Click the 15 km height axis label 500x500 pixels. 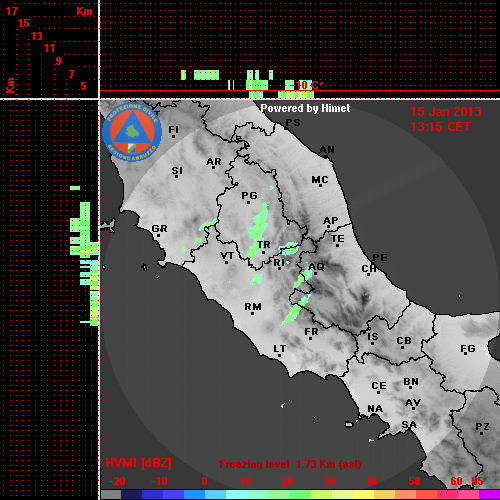point(24,23)
